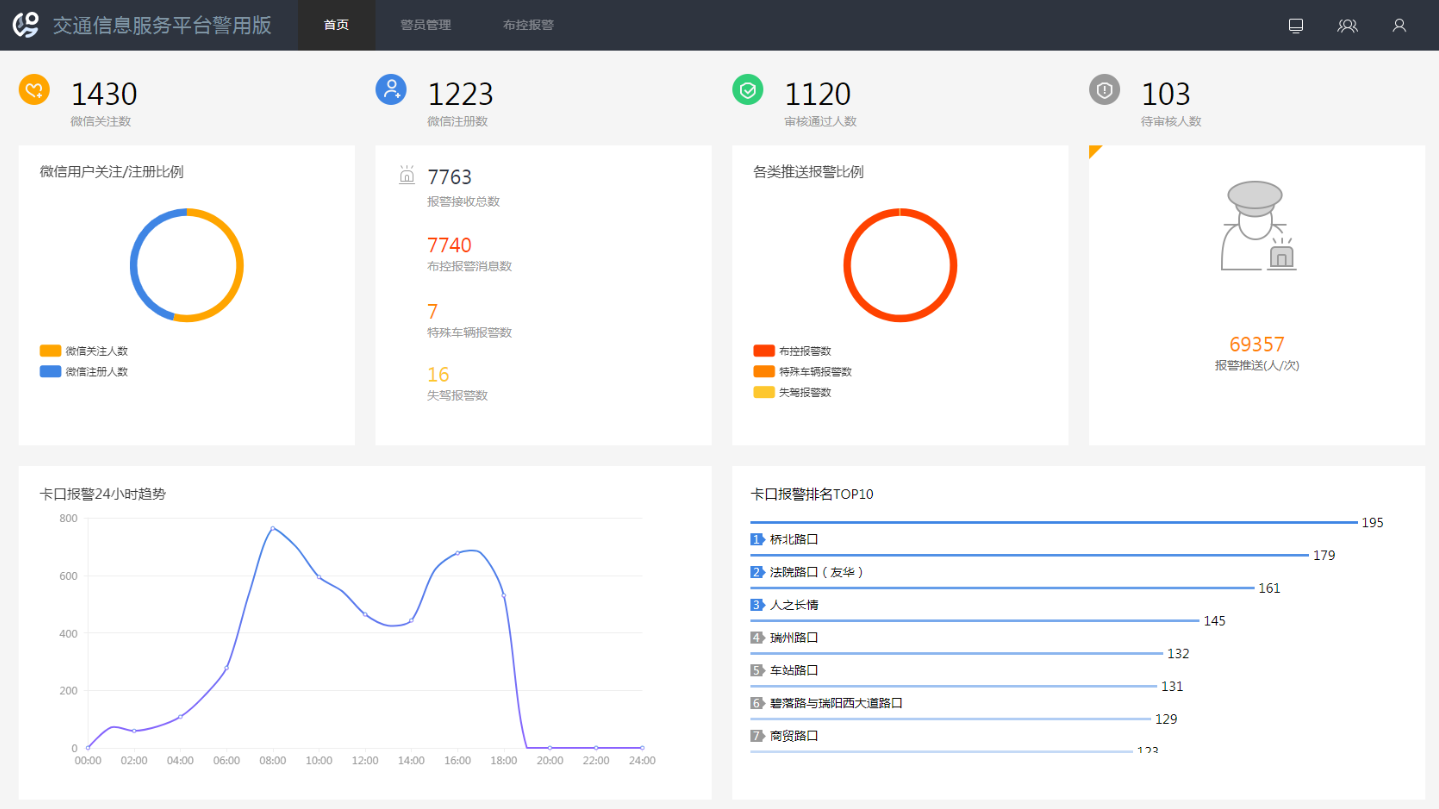
Task: Open the user profile icon in header
Action: pos(1399,25)
